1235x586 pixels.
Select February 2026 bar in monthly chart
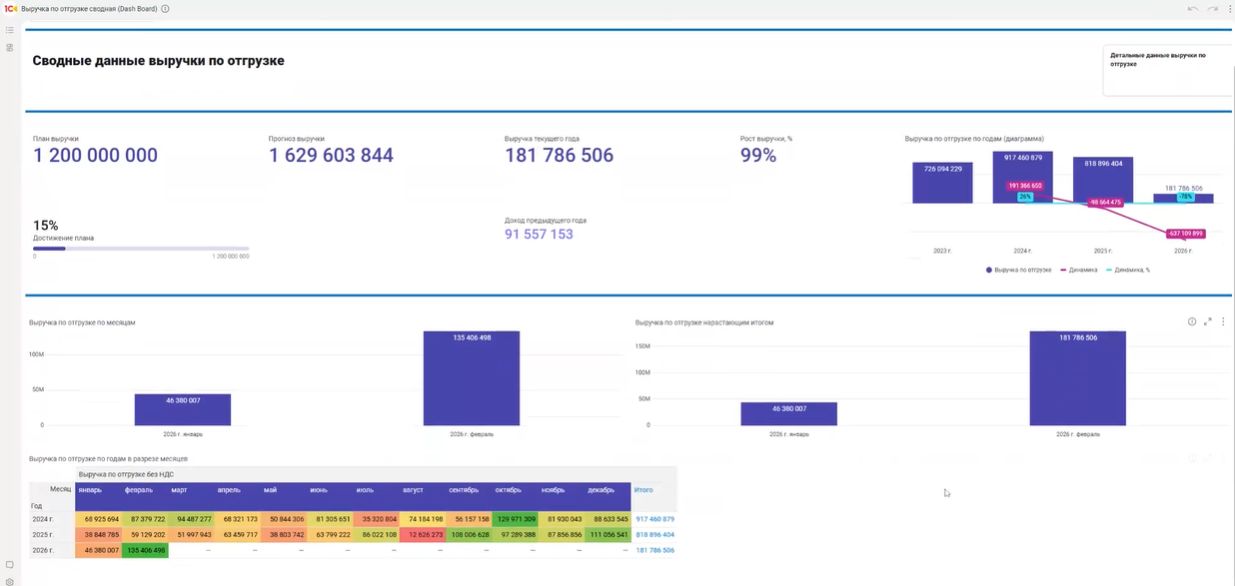point(471,378)
